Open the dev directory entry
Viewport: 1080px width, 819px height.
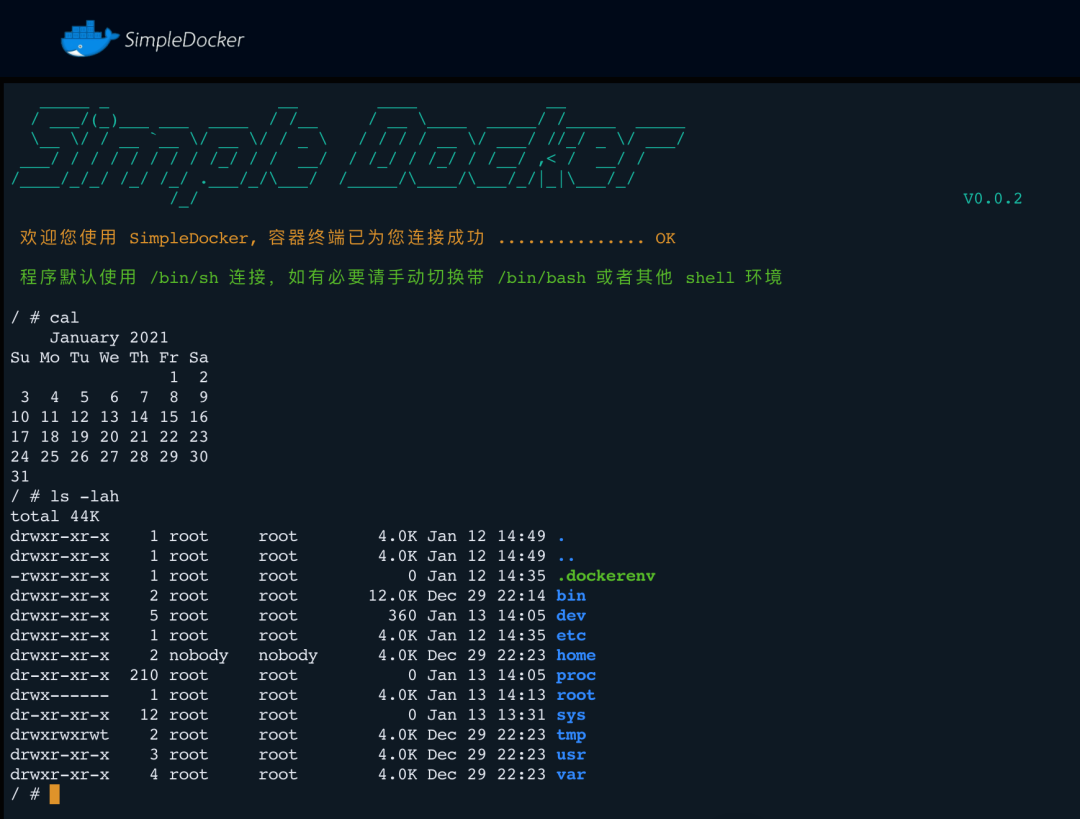570,615
